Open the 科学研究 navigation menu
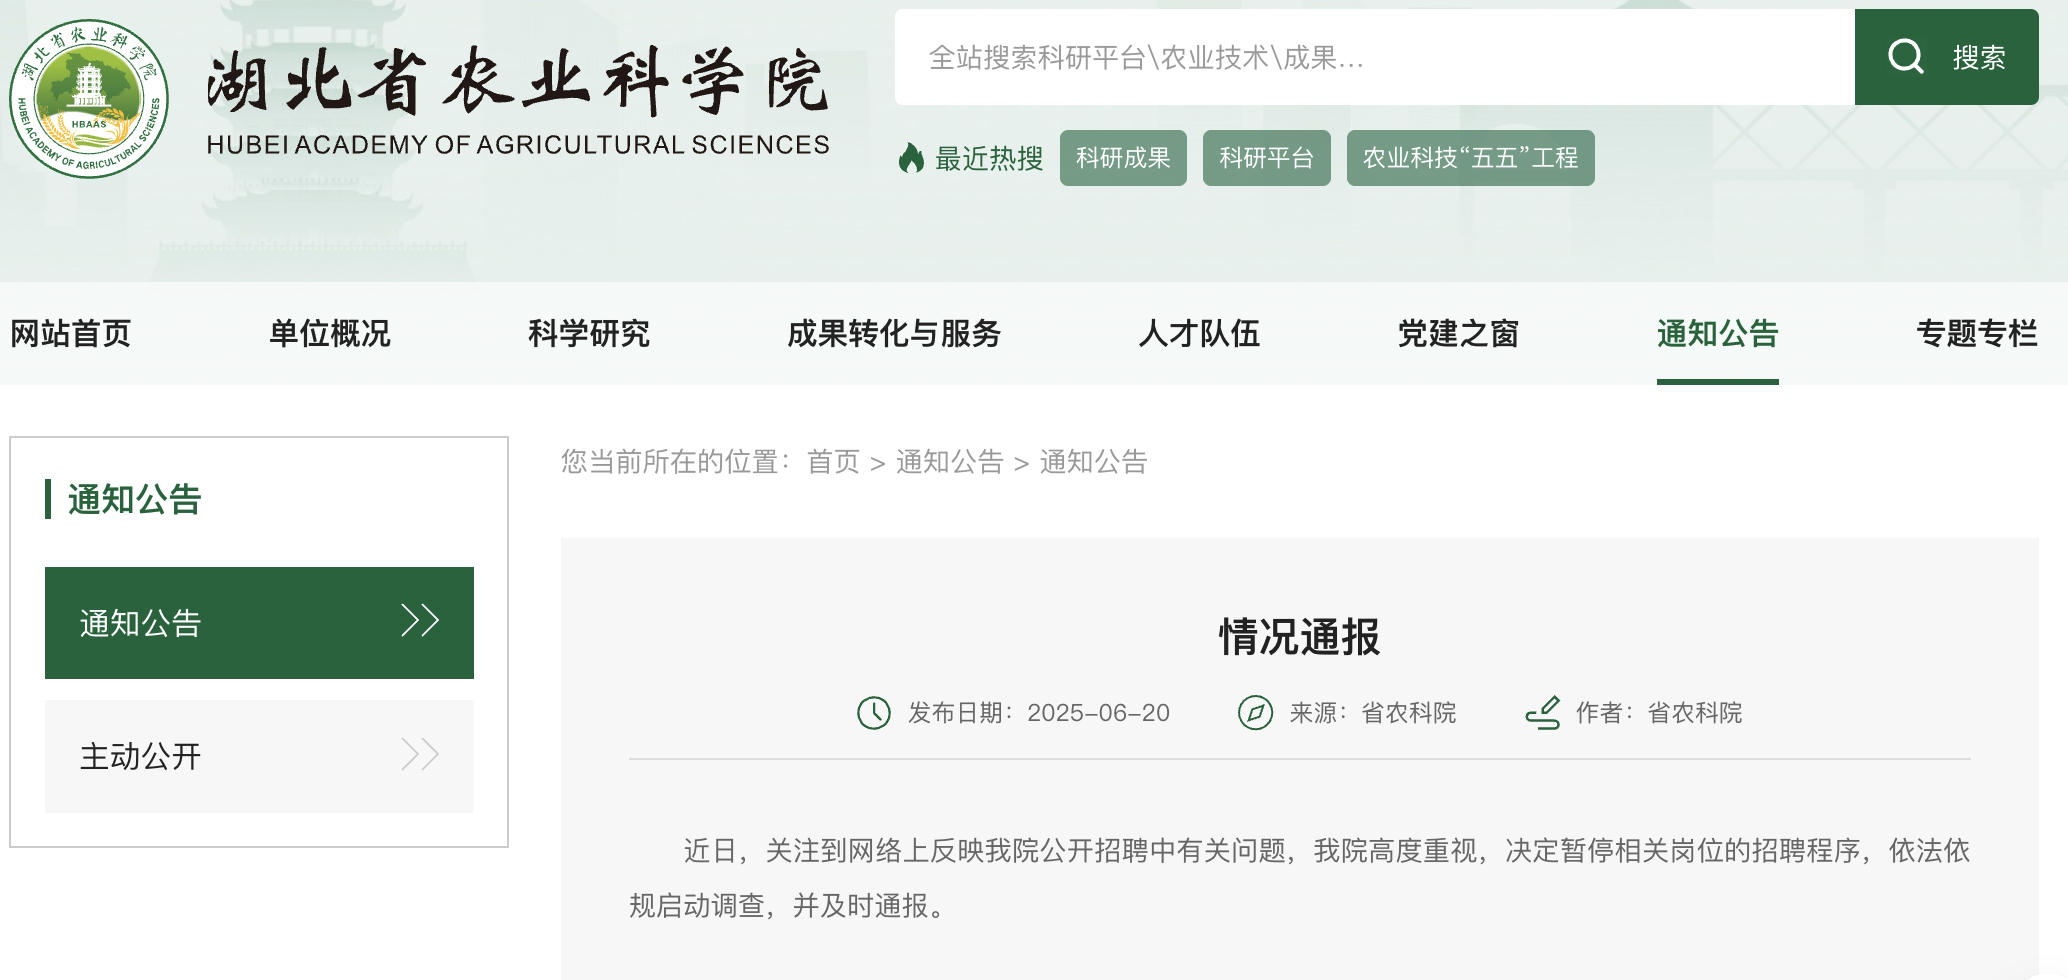The image size is (2068, 980). 589,333
